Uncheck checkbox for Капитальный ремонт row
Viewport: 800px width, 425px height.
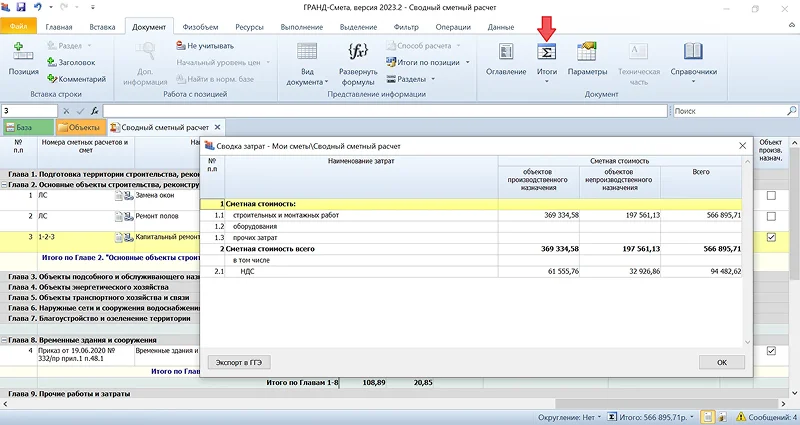pos(770,238)
